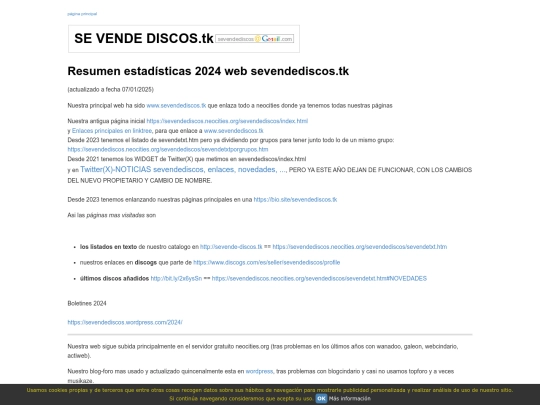This screenshot has width=540, height=405.
Task: Open Twitter(X)-NOTICIAS sevendediscos link
Action: click(x=183, y=169)
